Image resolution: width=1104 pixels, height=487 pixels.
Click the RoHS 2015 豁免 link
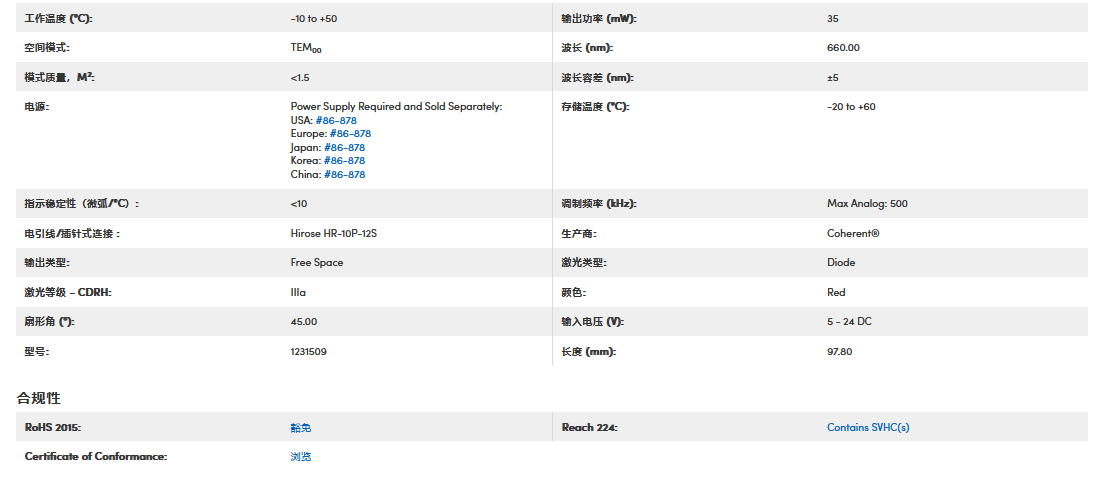click(x=301, y=428)
